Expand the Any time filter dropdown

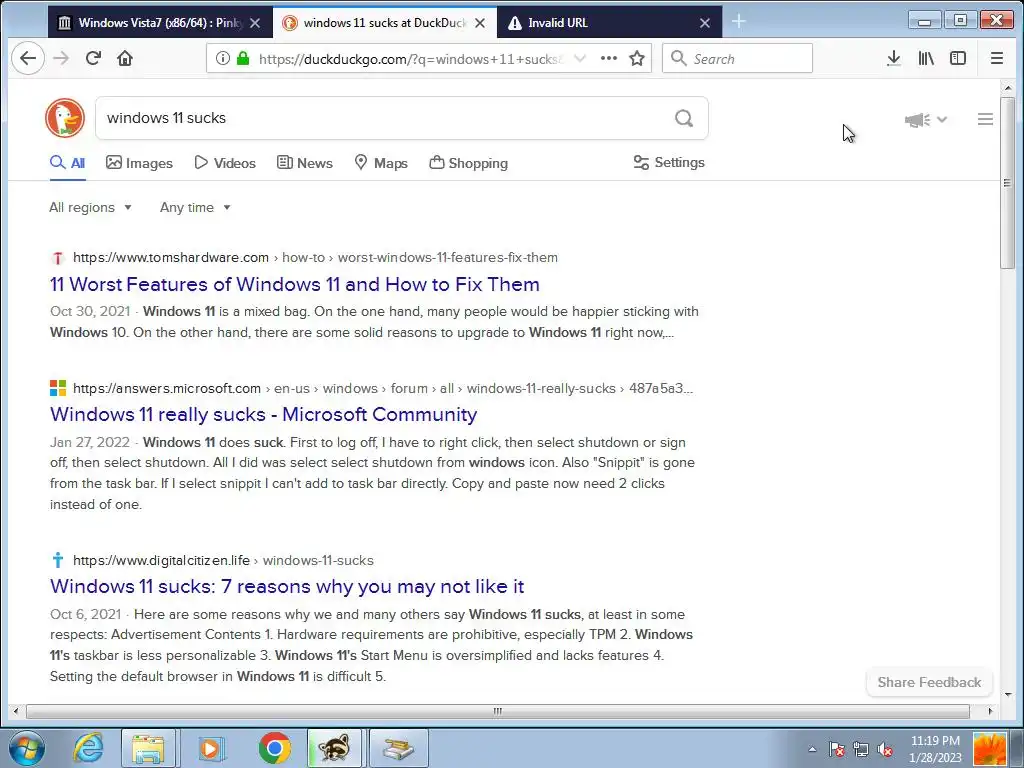click(x=195, y=208)
